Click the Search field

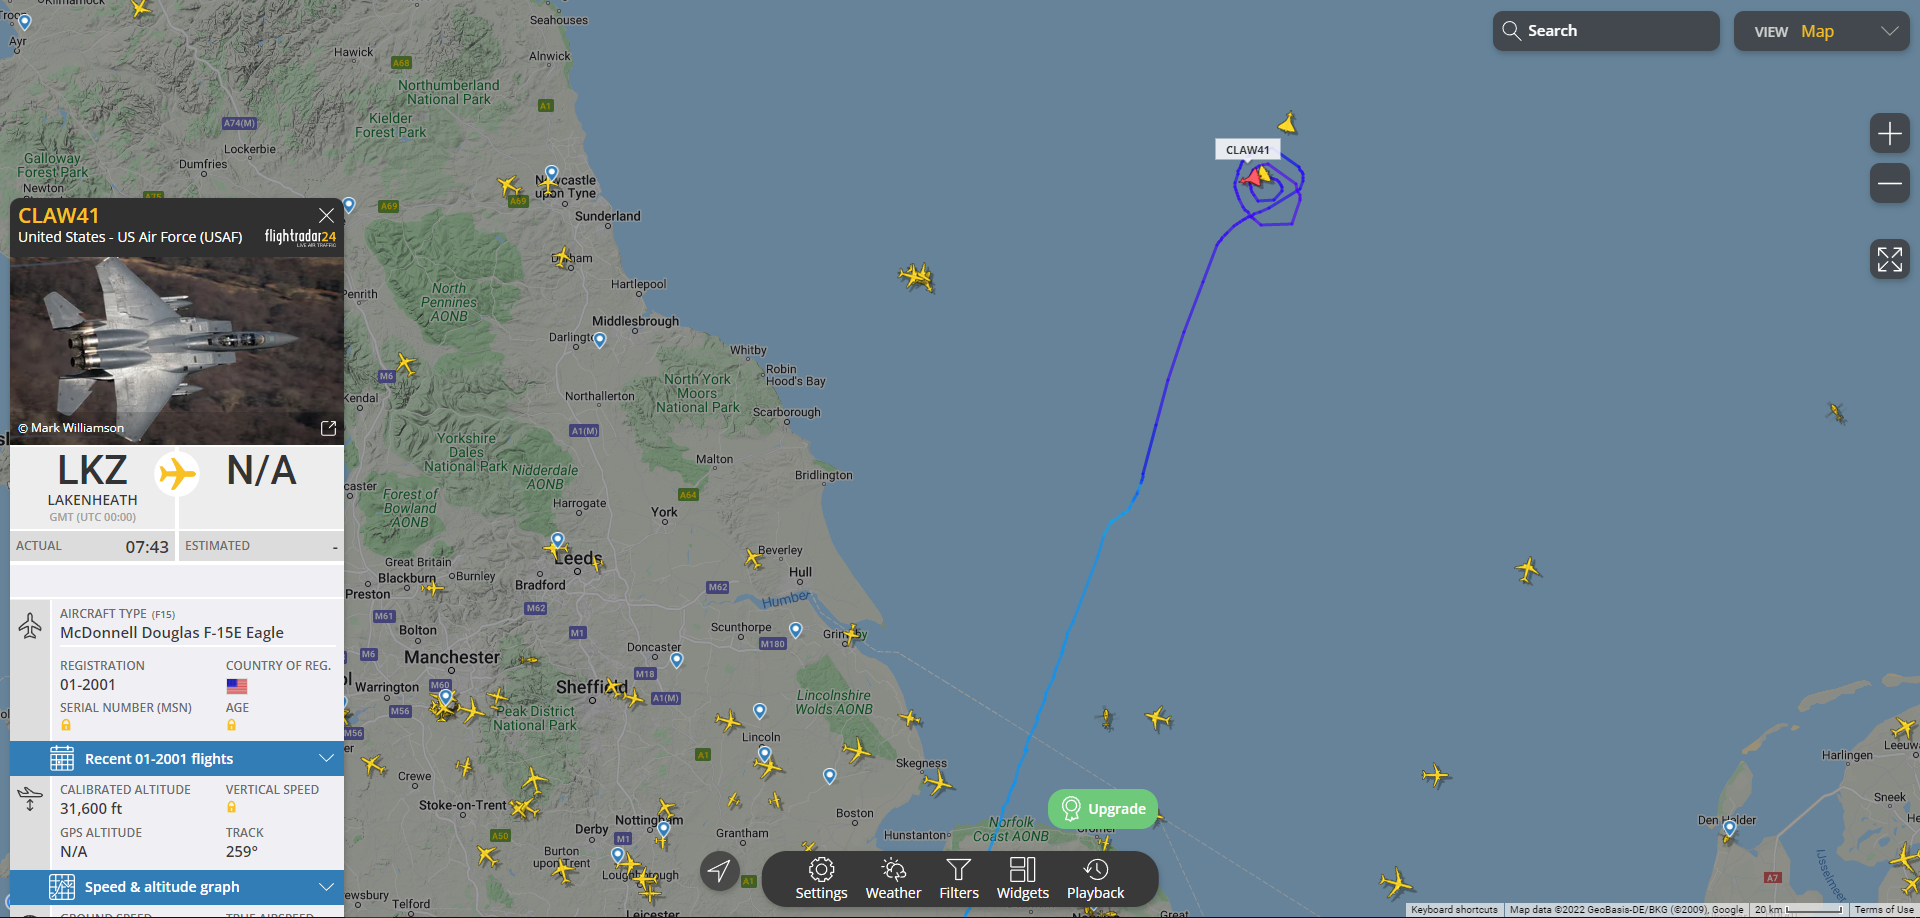click(x=1606, y=31)
